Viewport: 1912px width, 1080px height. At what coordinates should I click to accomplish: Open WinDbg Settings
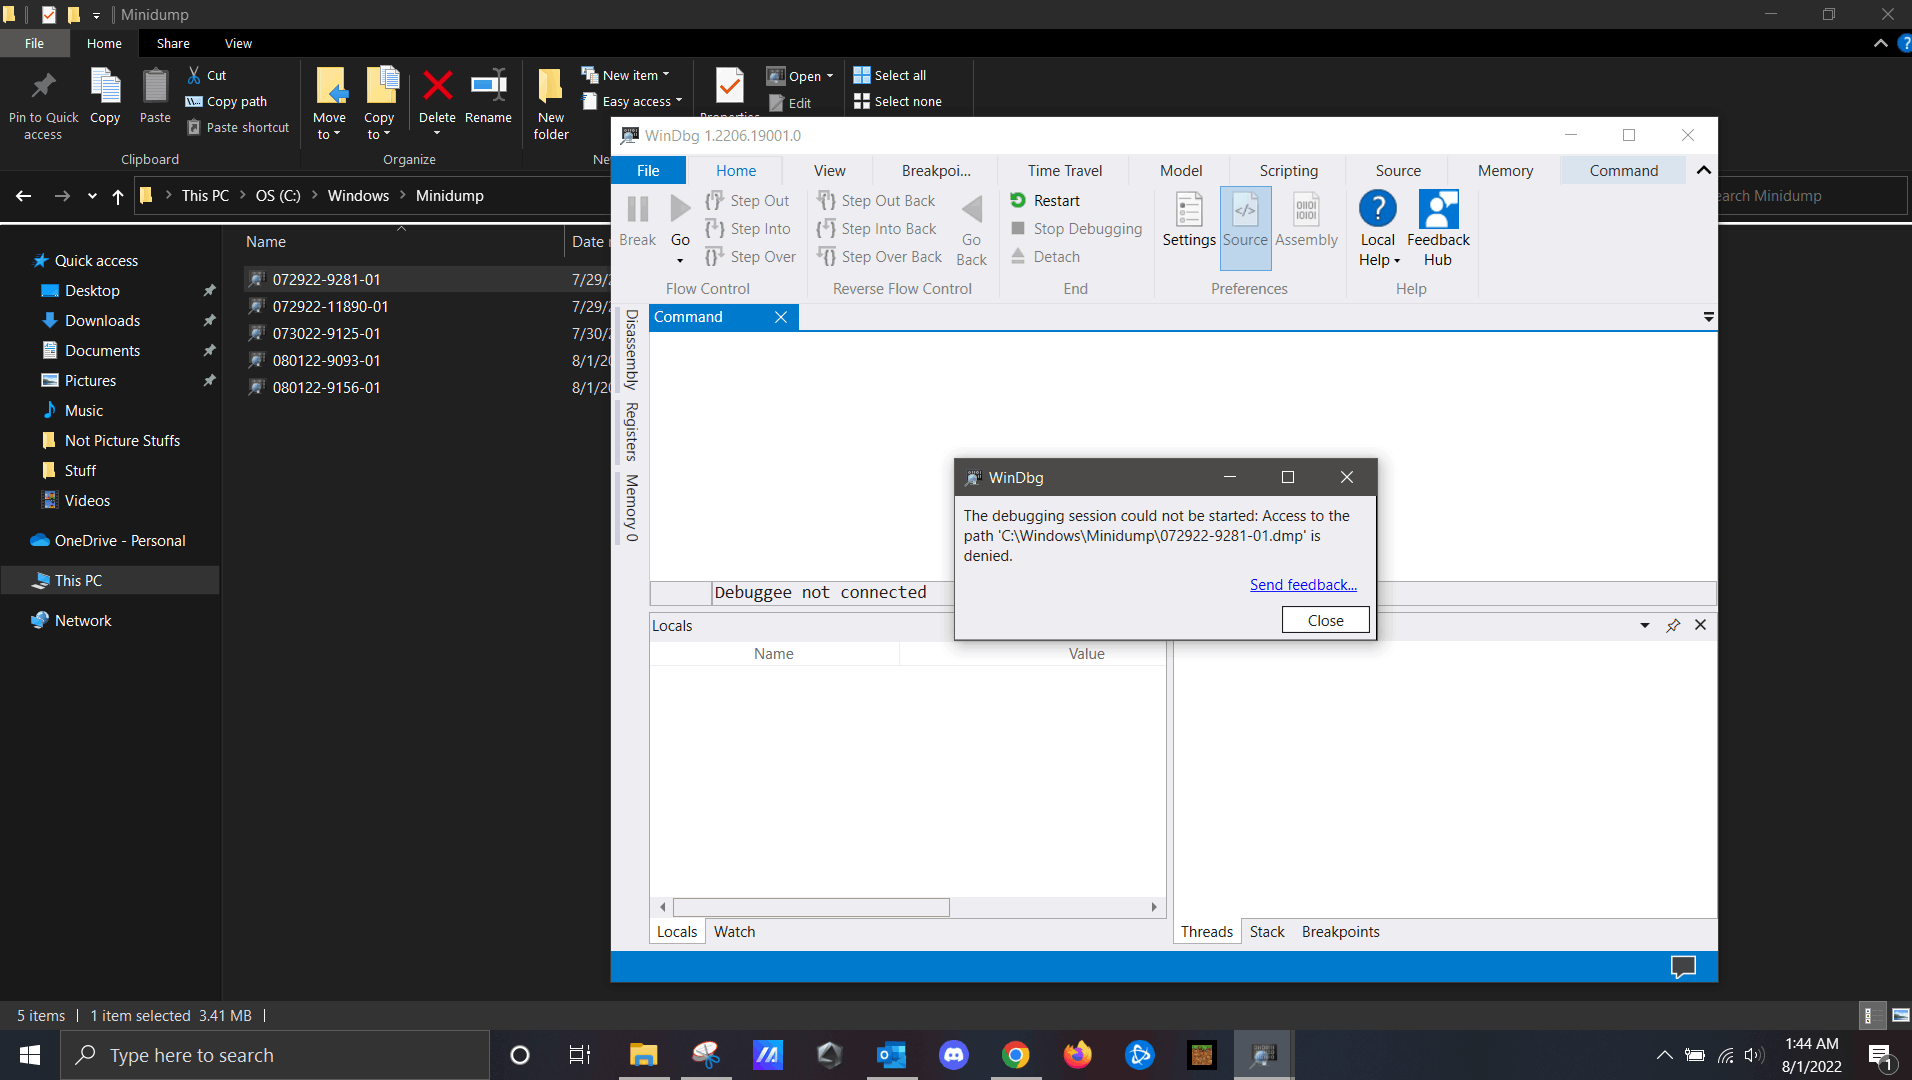click(x=1189, y=220)
